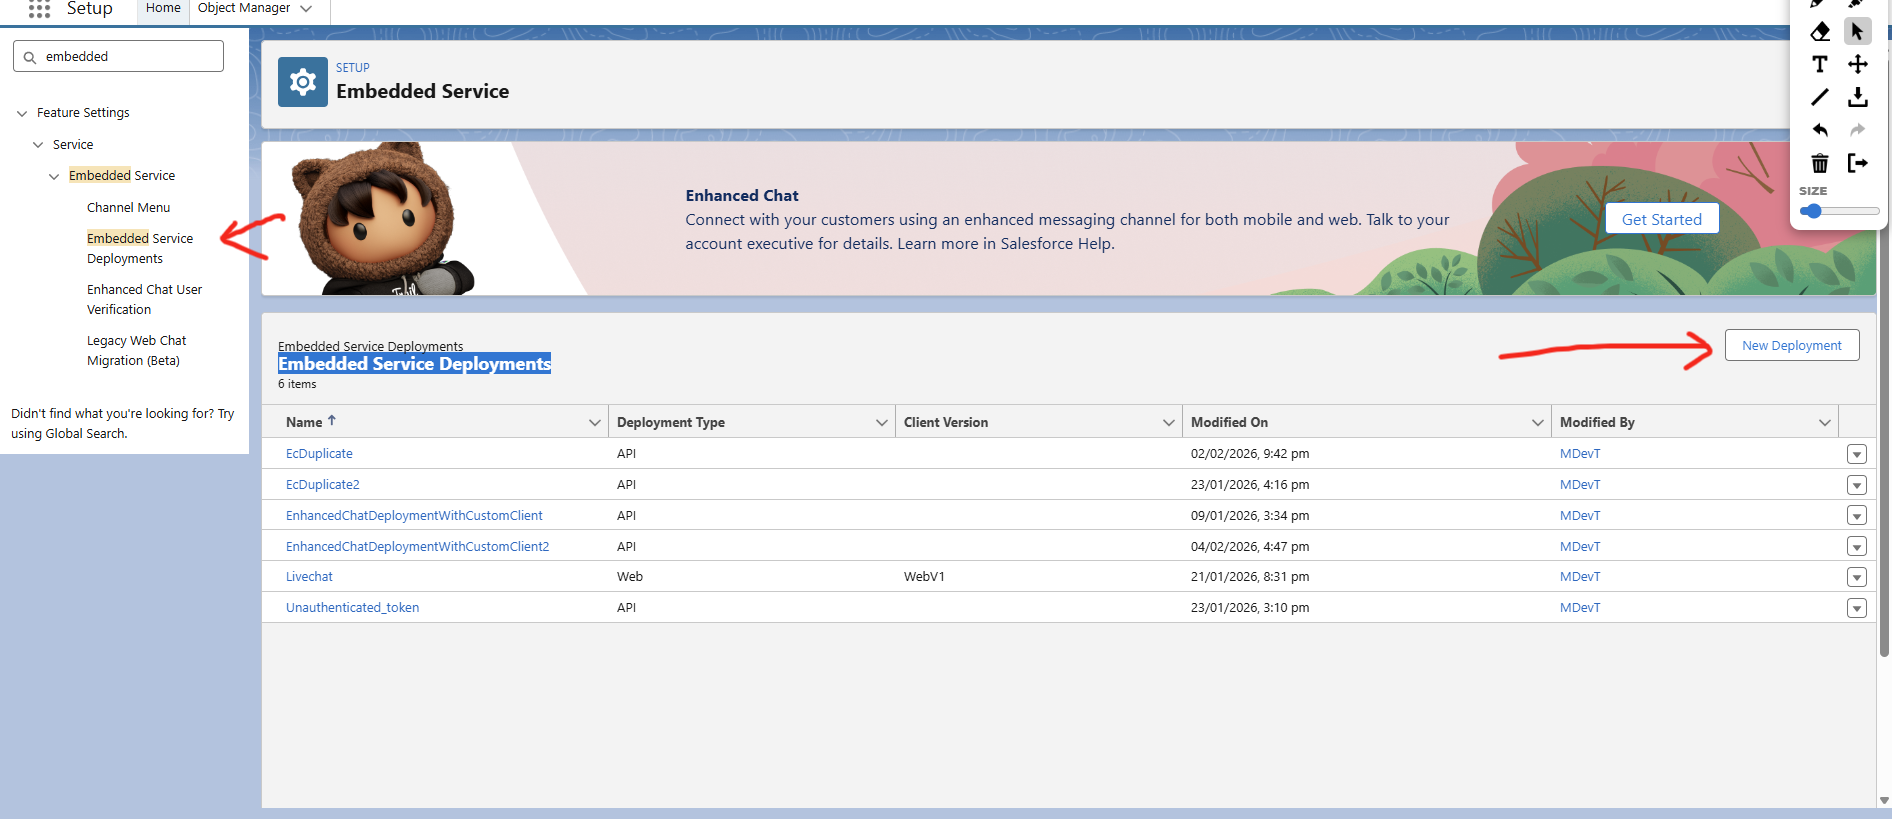Select the pointer cursor annotation tool
This screenshot has height=819, width=1892.
point(1857,32)
